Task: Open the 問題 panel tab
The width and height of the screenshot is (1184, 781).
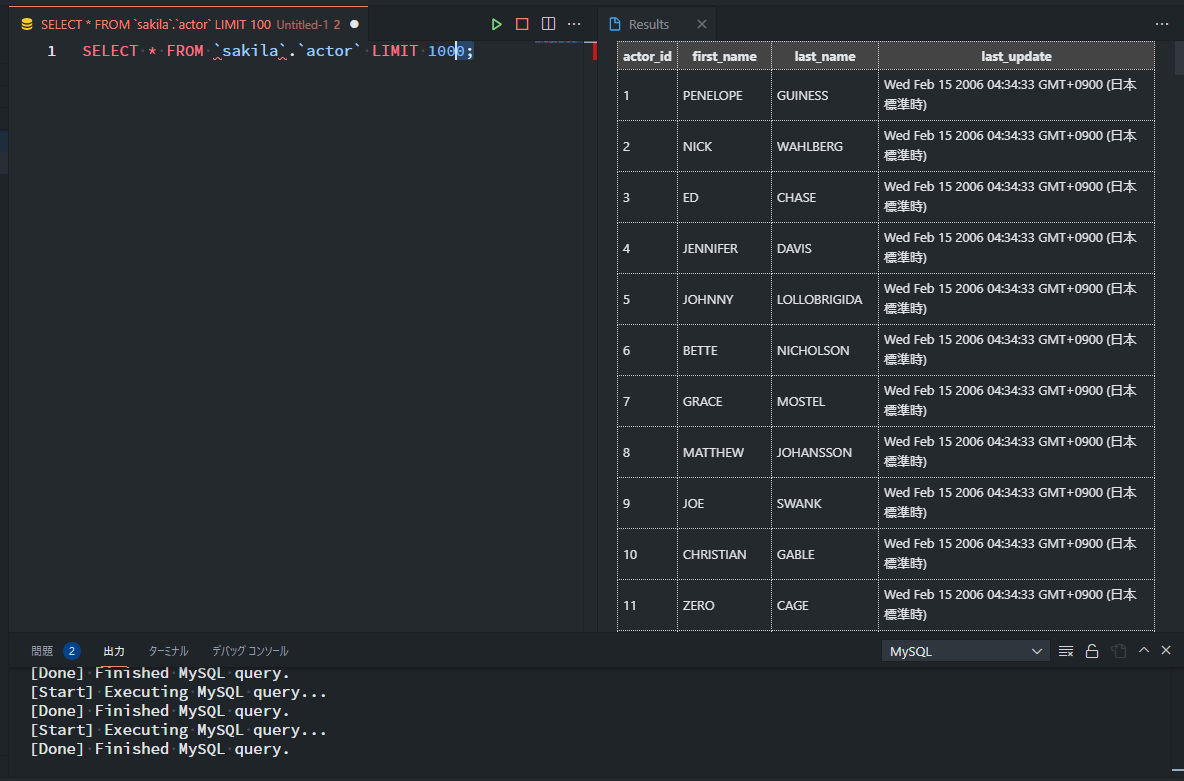Action: tap(42, 651)
